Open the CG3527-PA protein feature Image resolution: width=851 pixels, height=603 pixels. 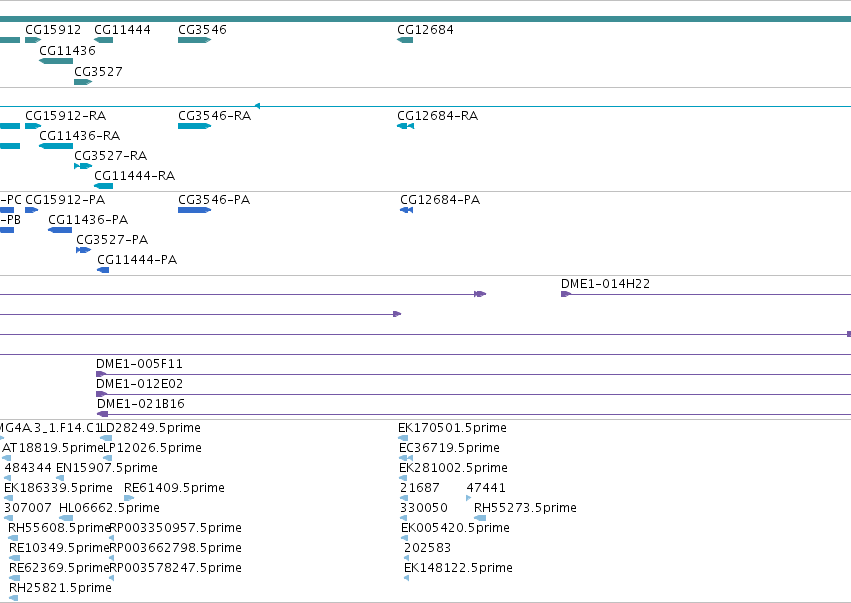[x=84, y=250]
